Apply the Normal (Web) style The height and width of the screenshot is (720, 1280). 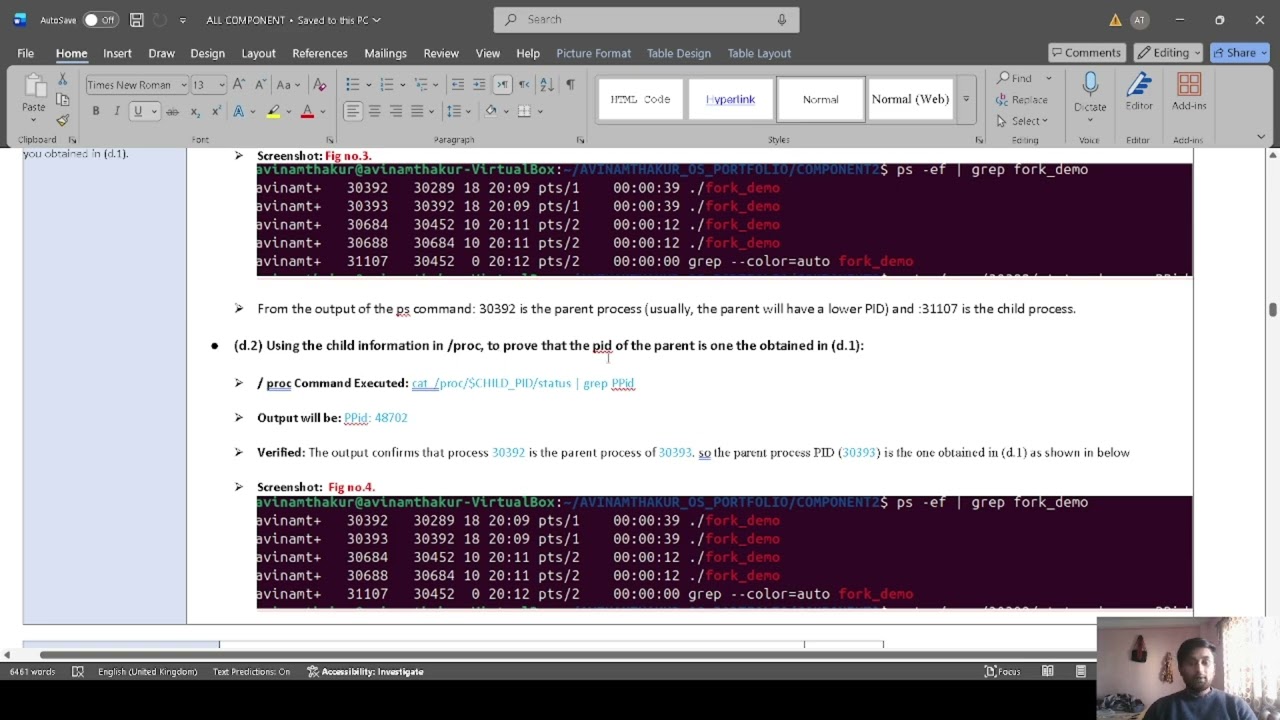[910, 99]
